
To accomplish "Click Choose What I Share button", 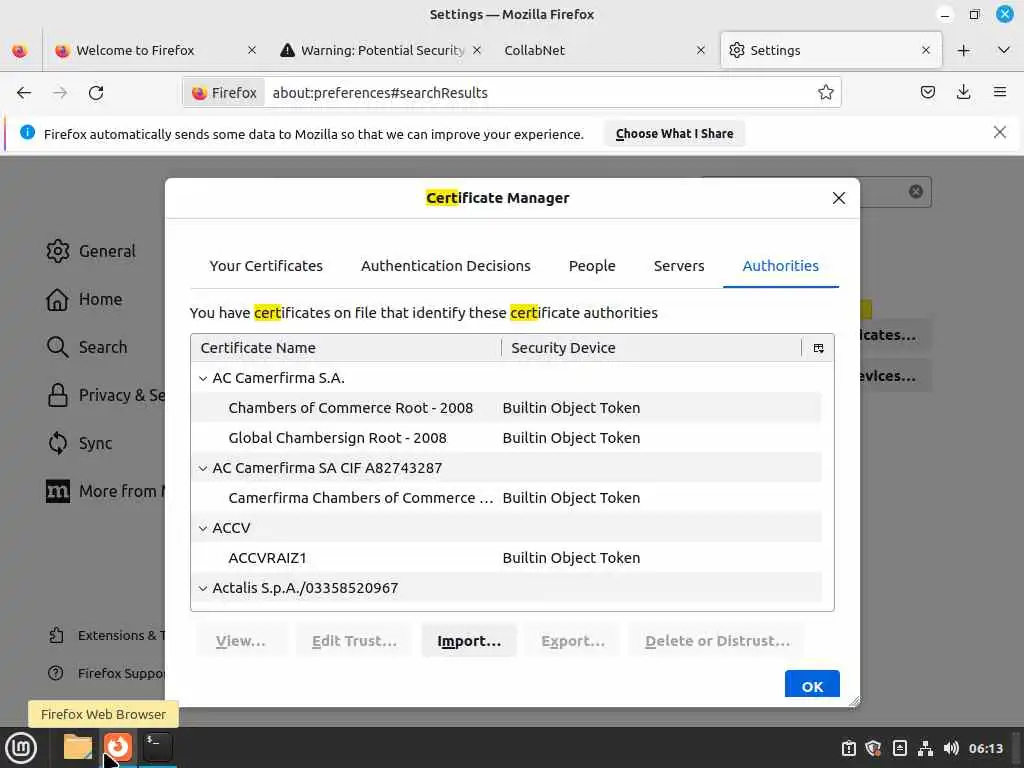I will click(x=675, y=133).
